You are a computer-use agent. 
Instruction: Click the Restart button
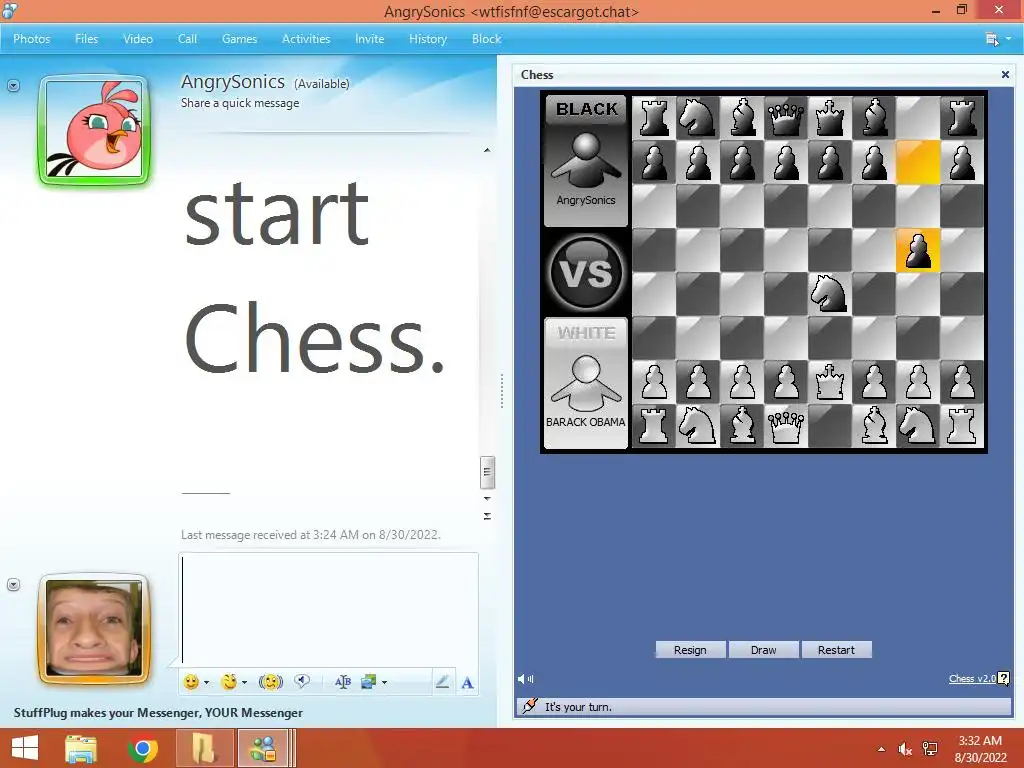[x=836, y=650]
